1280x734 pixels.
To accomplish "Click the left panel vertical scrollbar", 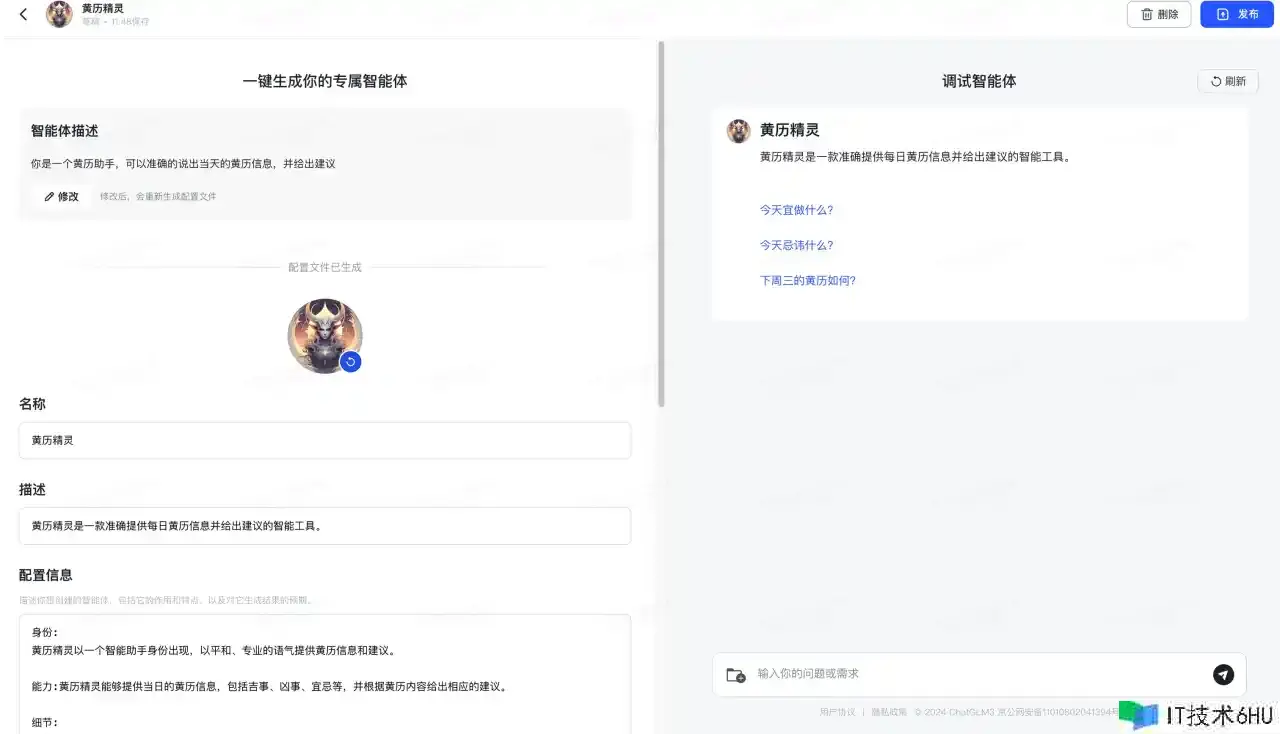I will (x=660, y=225).
